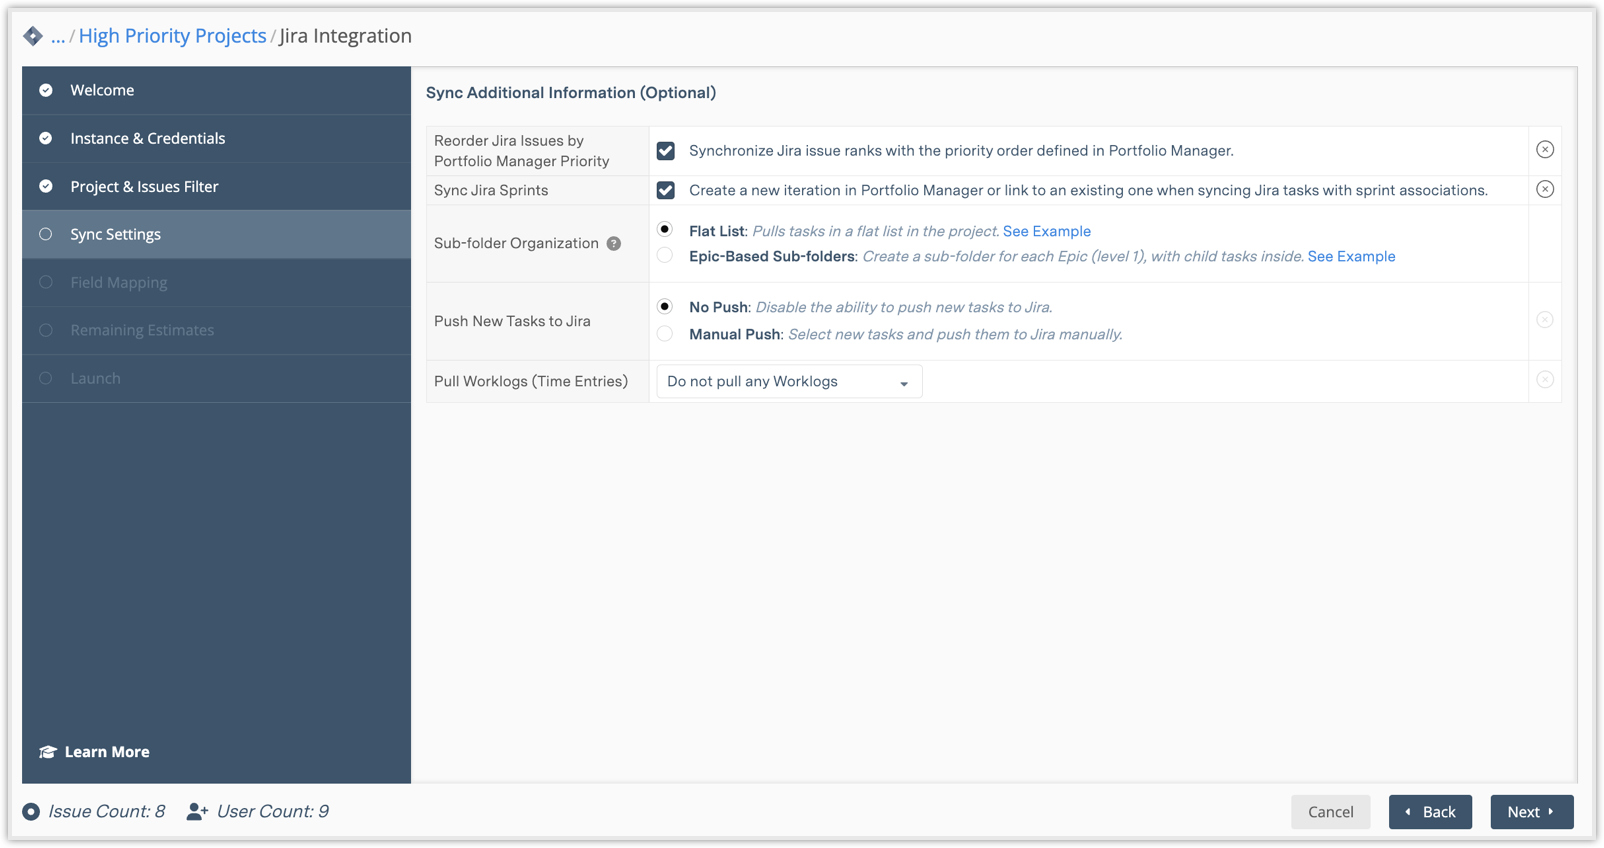
Task: Open High Priority Projects breadcrumb link
Action: pos(172,36)
